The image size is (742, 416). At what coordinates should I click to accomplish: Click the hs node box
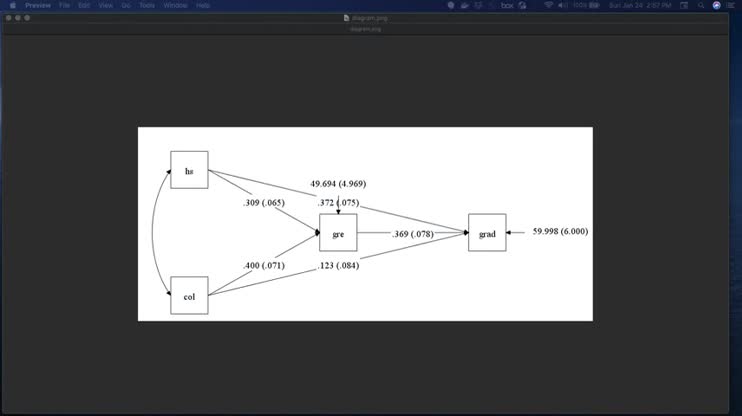(189, 170)
